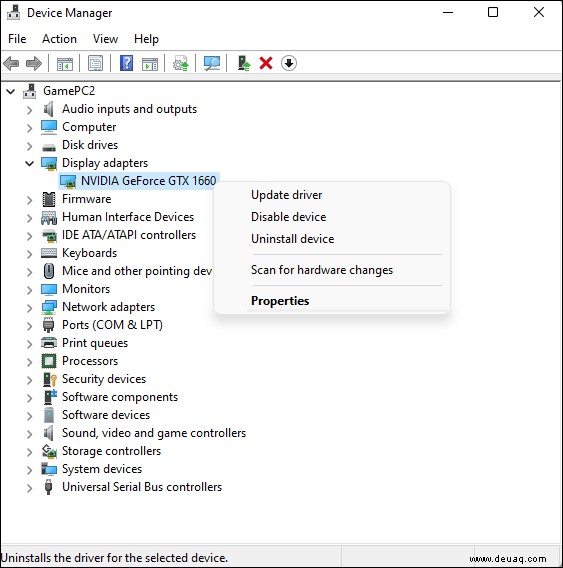563x568 pixels.
Task: Click the Show/Hide console tree toolbar icon
Action: 65,64
